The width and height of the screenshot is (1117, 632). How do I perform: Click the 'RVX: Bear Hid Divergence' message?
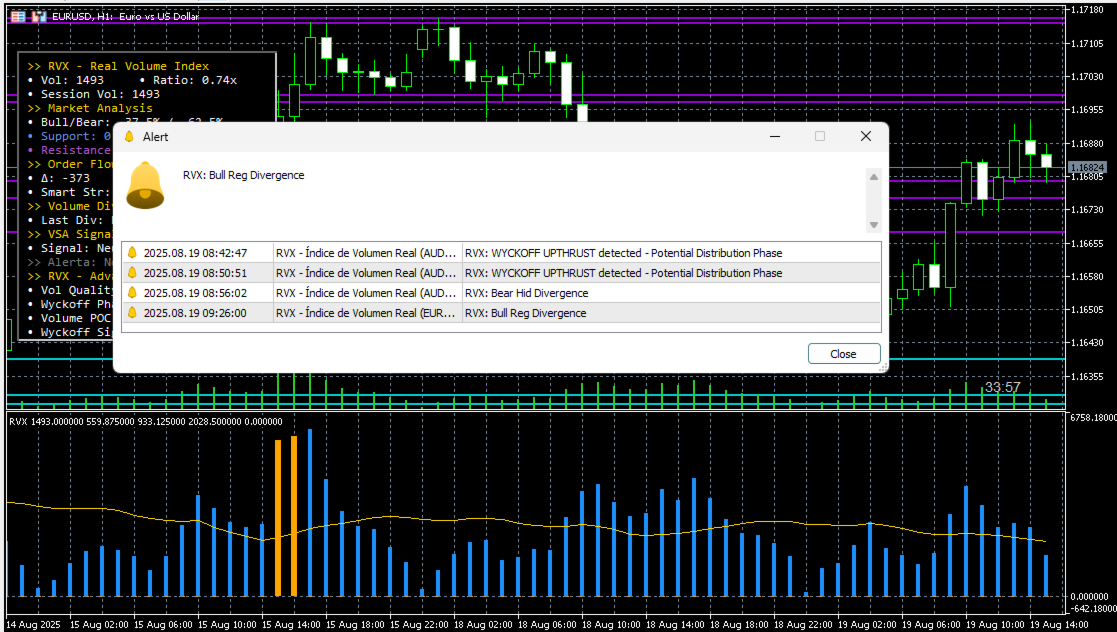click(526, 293)
